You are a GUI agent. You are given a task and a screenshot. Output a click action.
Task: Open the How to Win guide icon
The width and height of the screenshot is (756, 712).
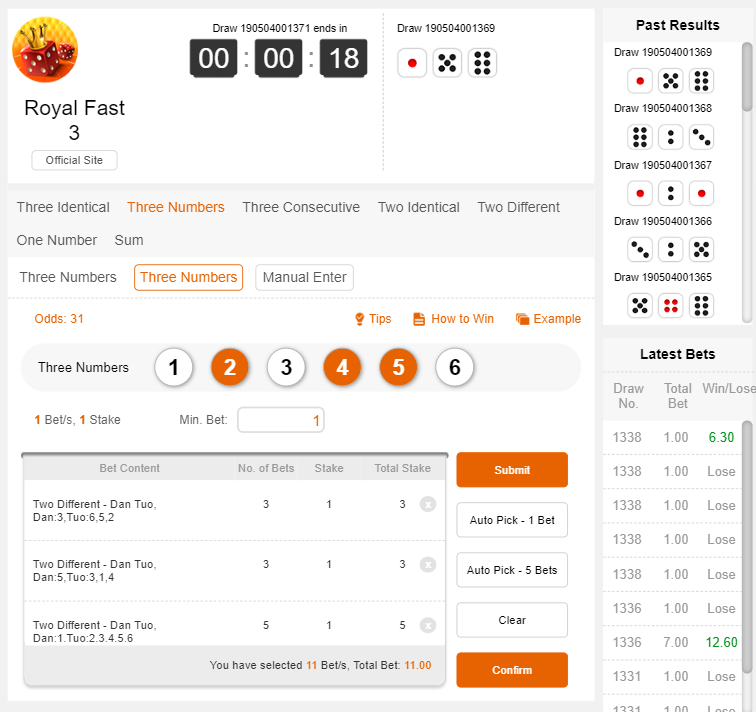tap(419, 319)
